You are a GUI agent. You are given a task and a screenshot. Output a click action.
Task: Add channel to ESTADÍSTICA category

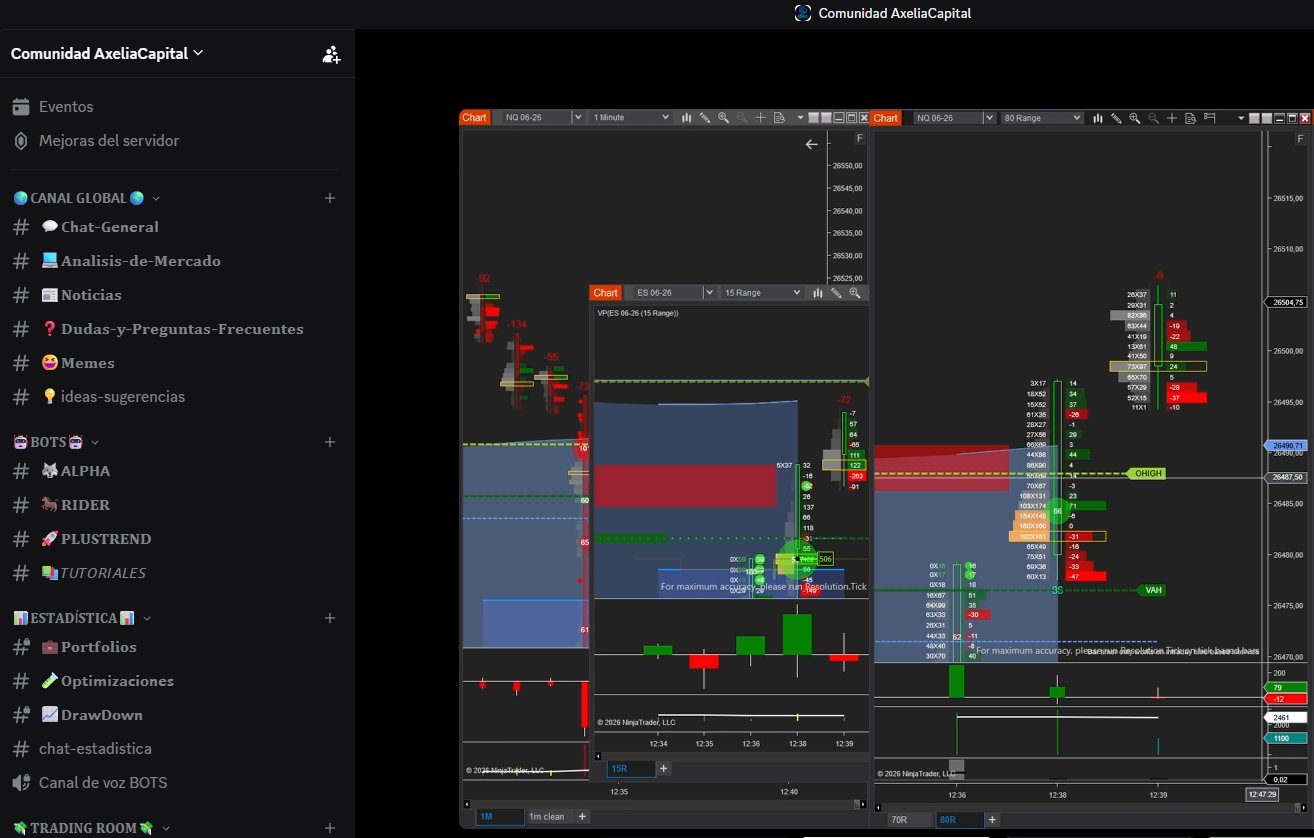point(330,618)
